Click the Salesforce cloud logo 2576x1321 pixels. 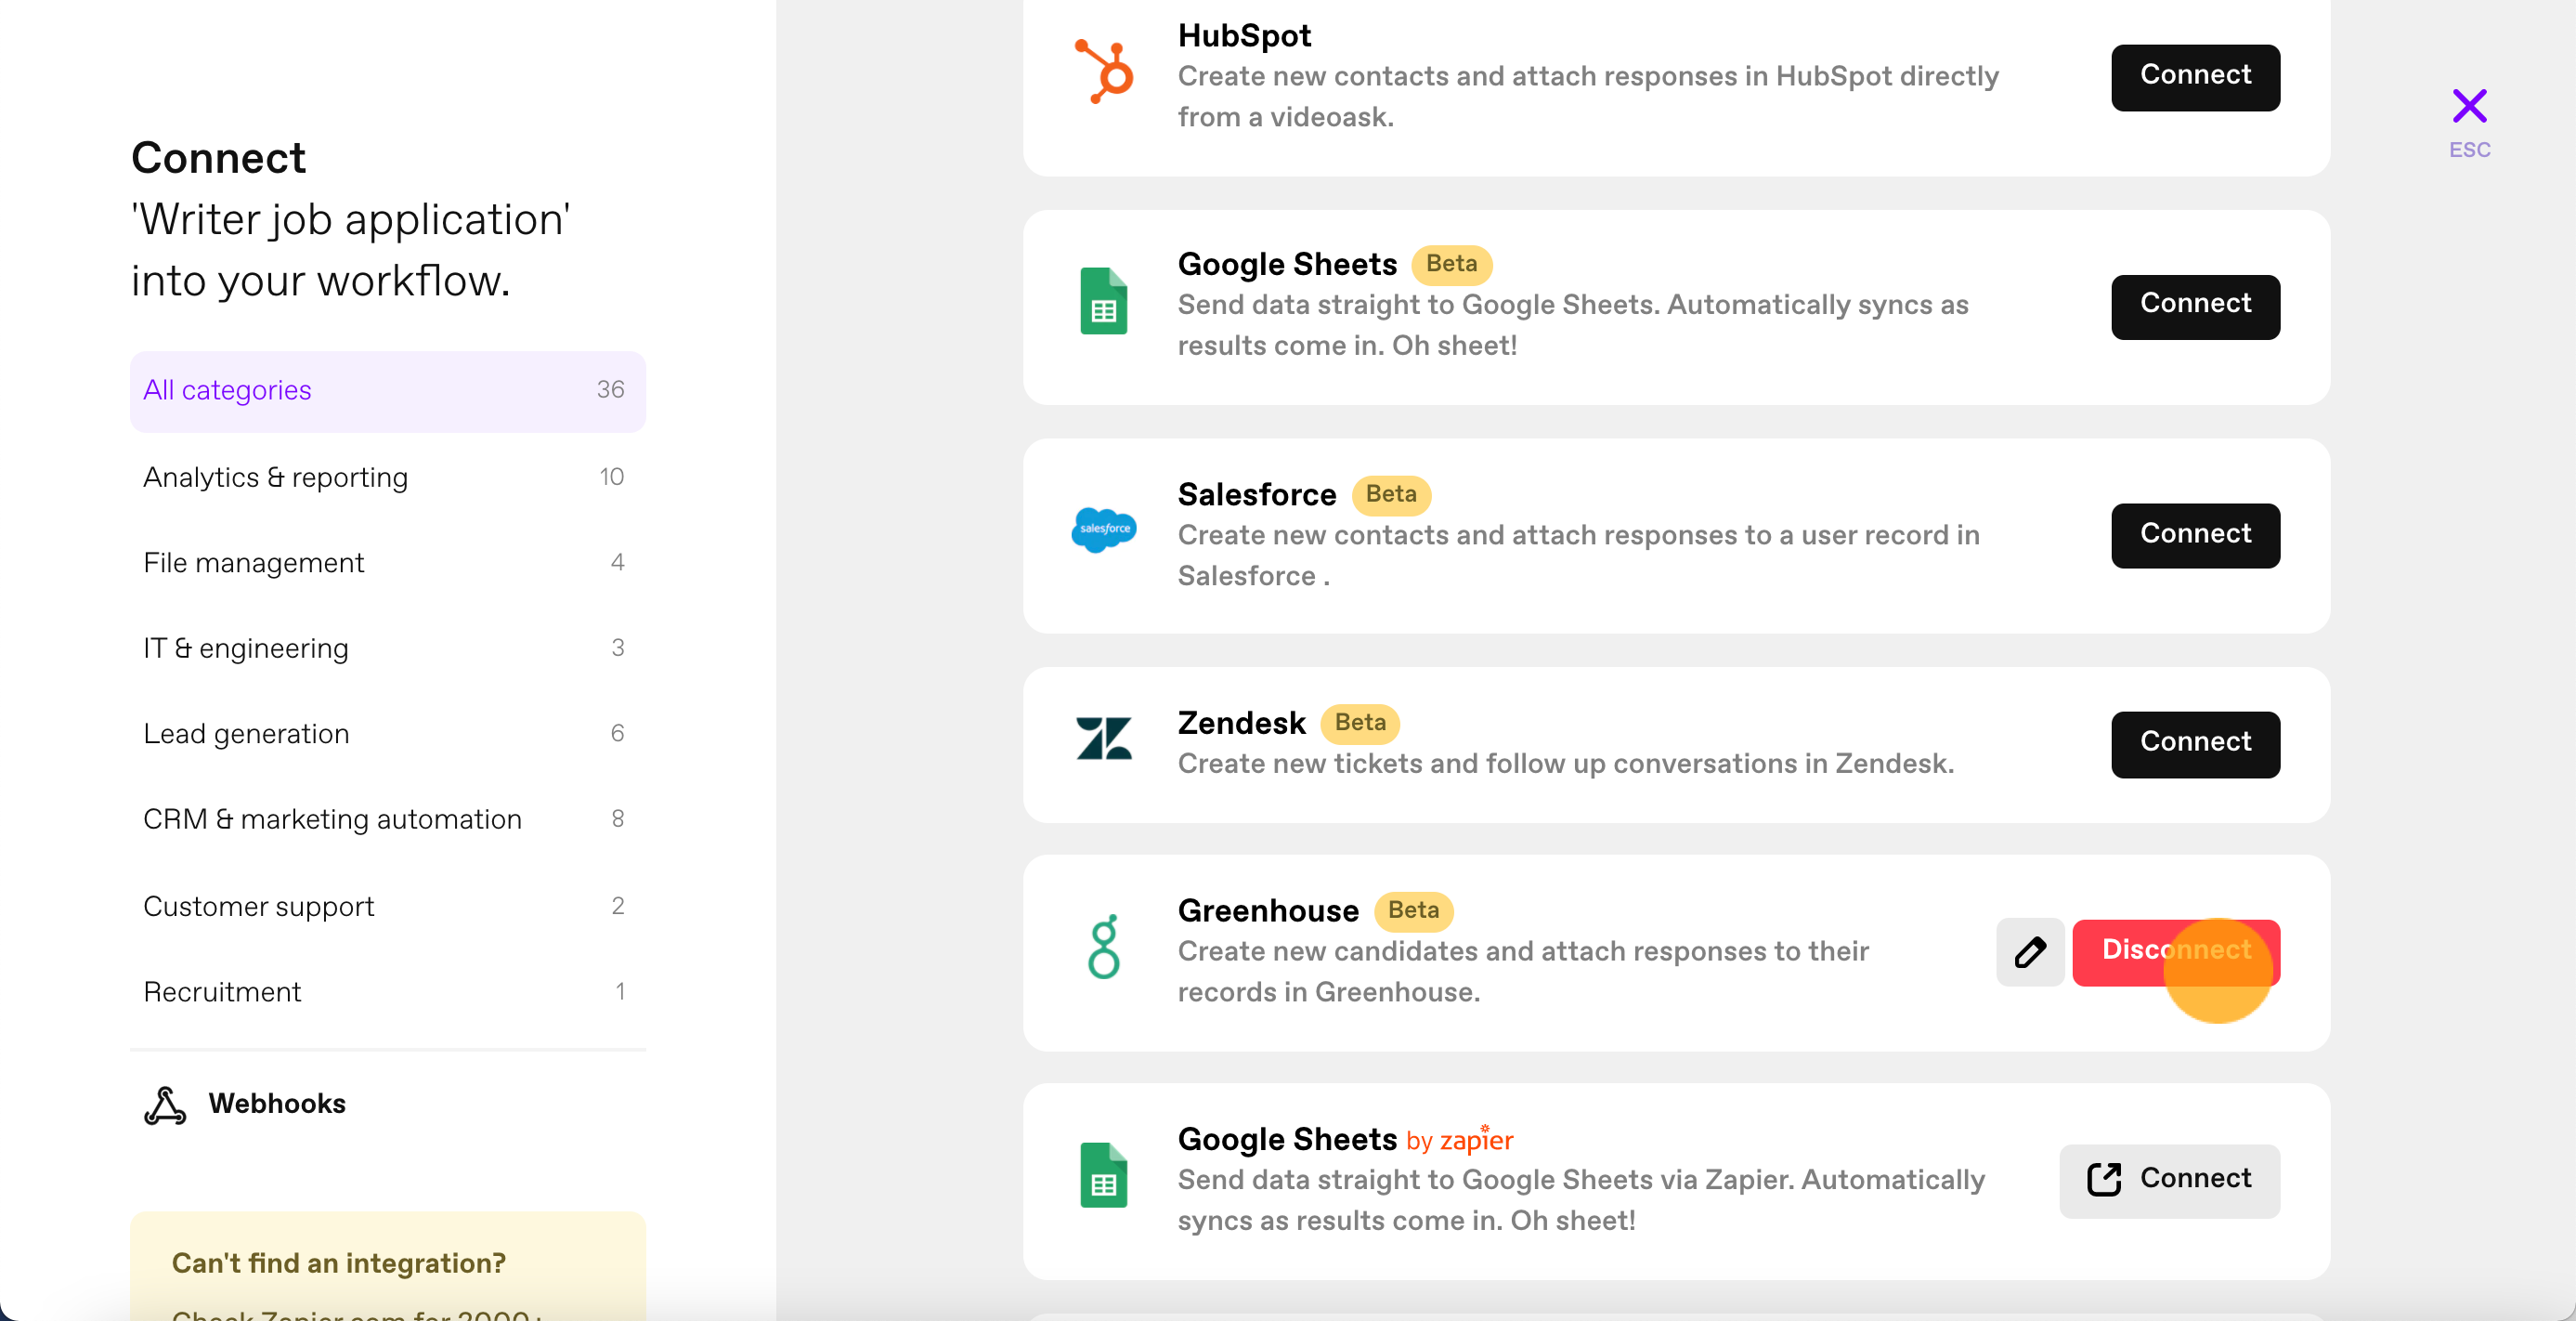1103,529
